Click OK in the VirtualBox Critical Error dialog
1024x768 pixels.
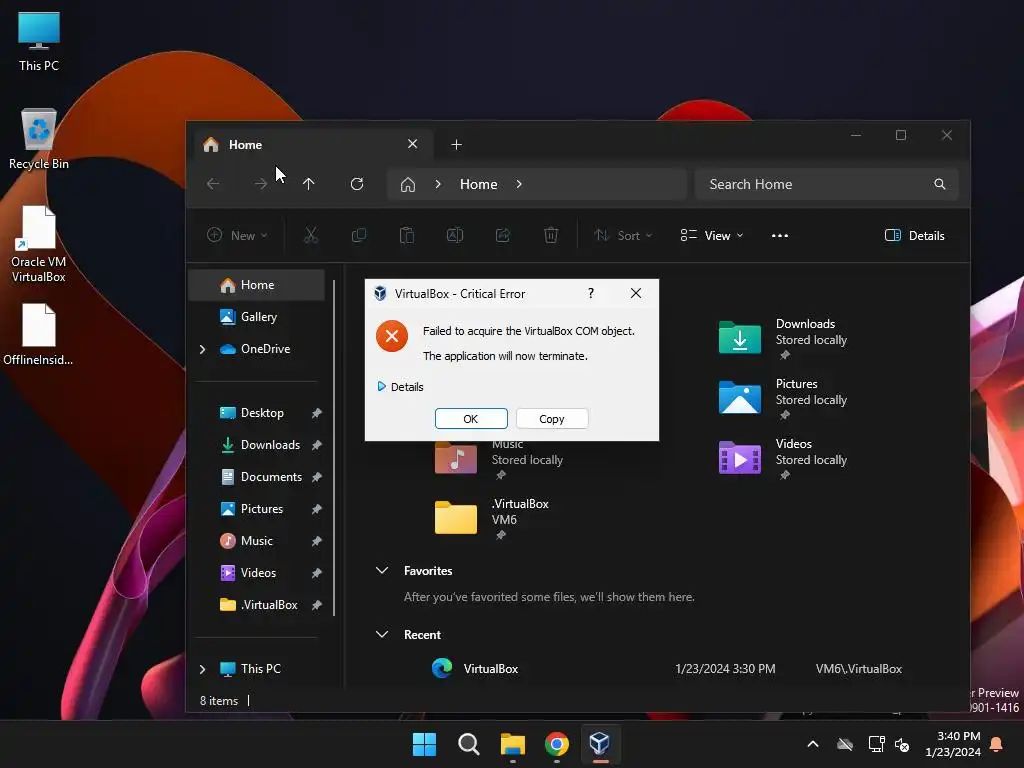tap(471, 419)
